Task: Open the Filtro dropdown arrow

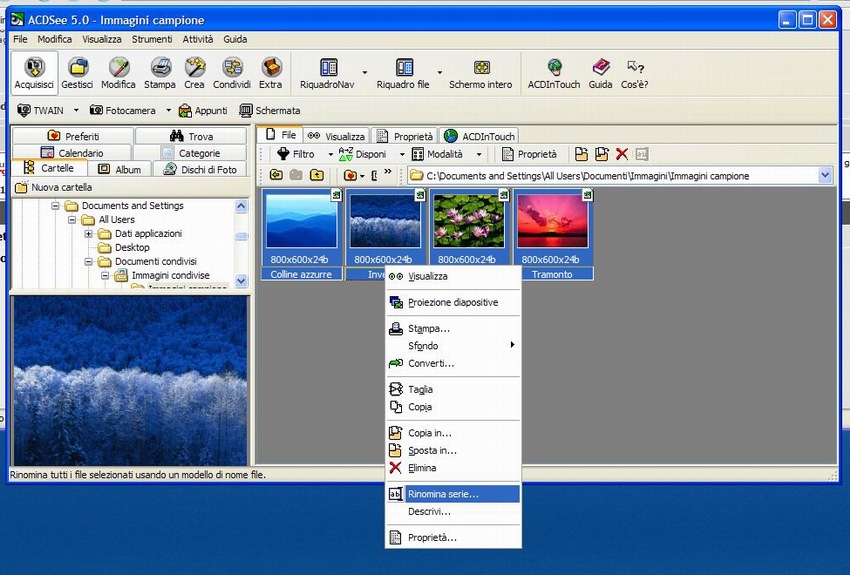Action: [x=331, y=154]
